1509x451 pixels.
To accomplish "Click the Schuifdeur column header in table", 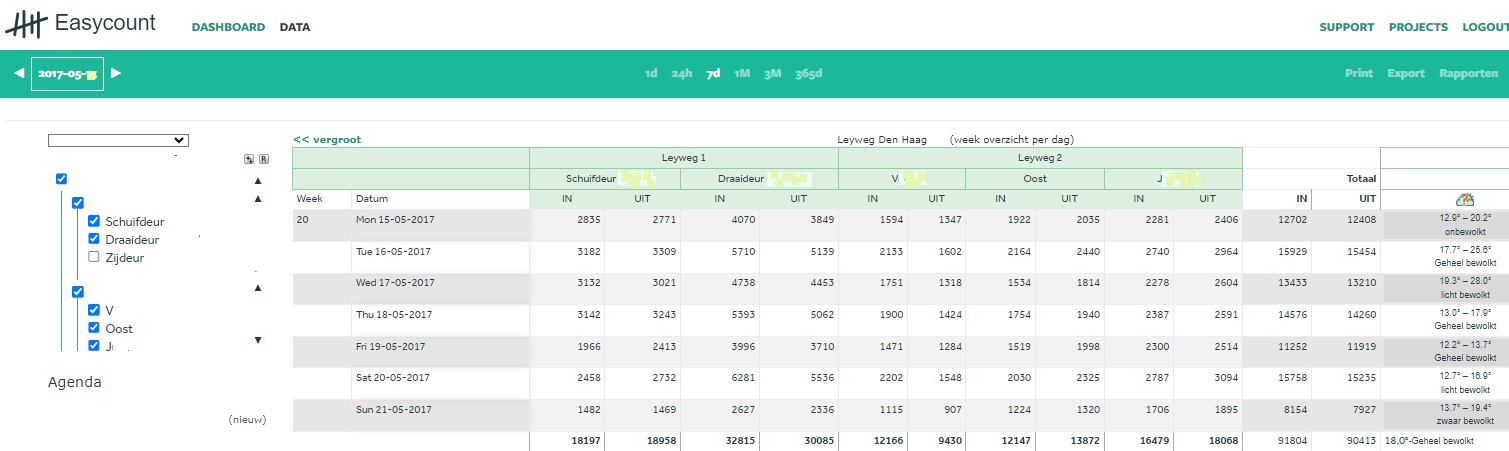I will tap(605, 179).
